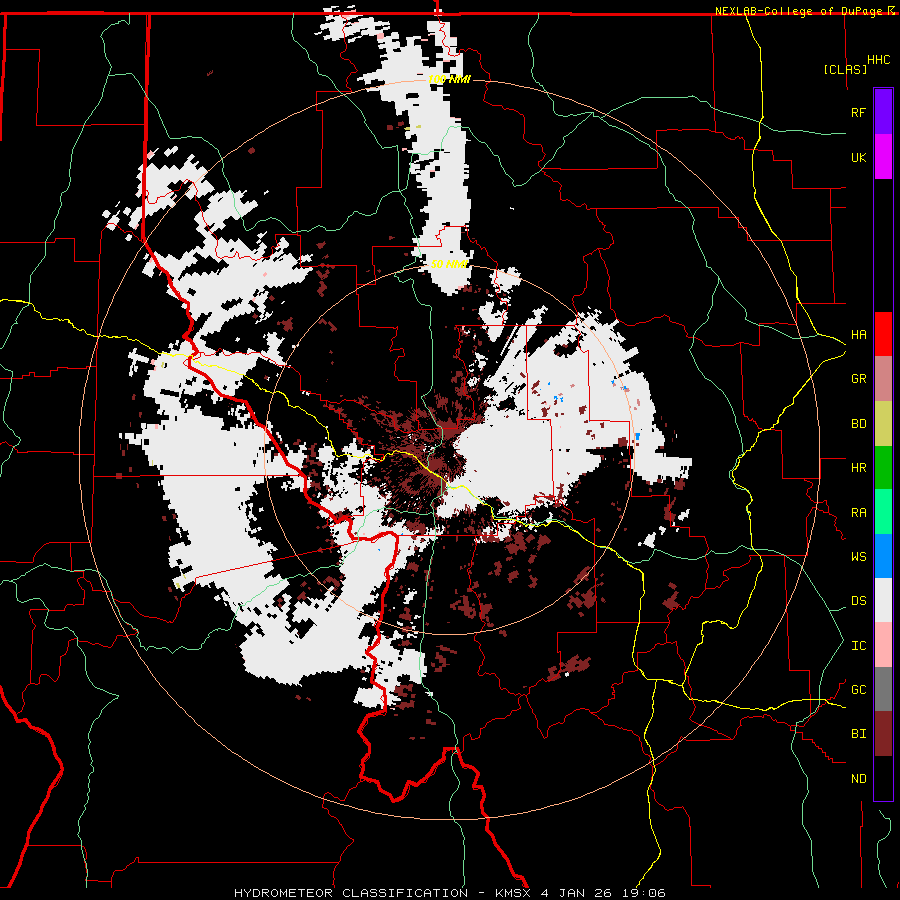The width and height of the screenshot is (900, 900).
Task: Select the HA red legend swatch
Action: (x=883, y=334)
